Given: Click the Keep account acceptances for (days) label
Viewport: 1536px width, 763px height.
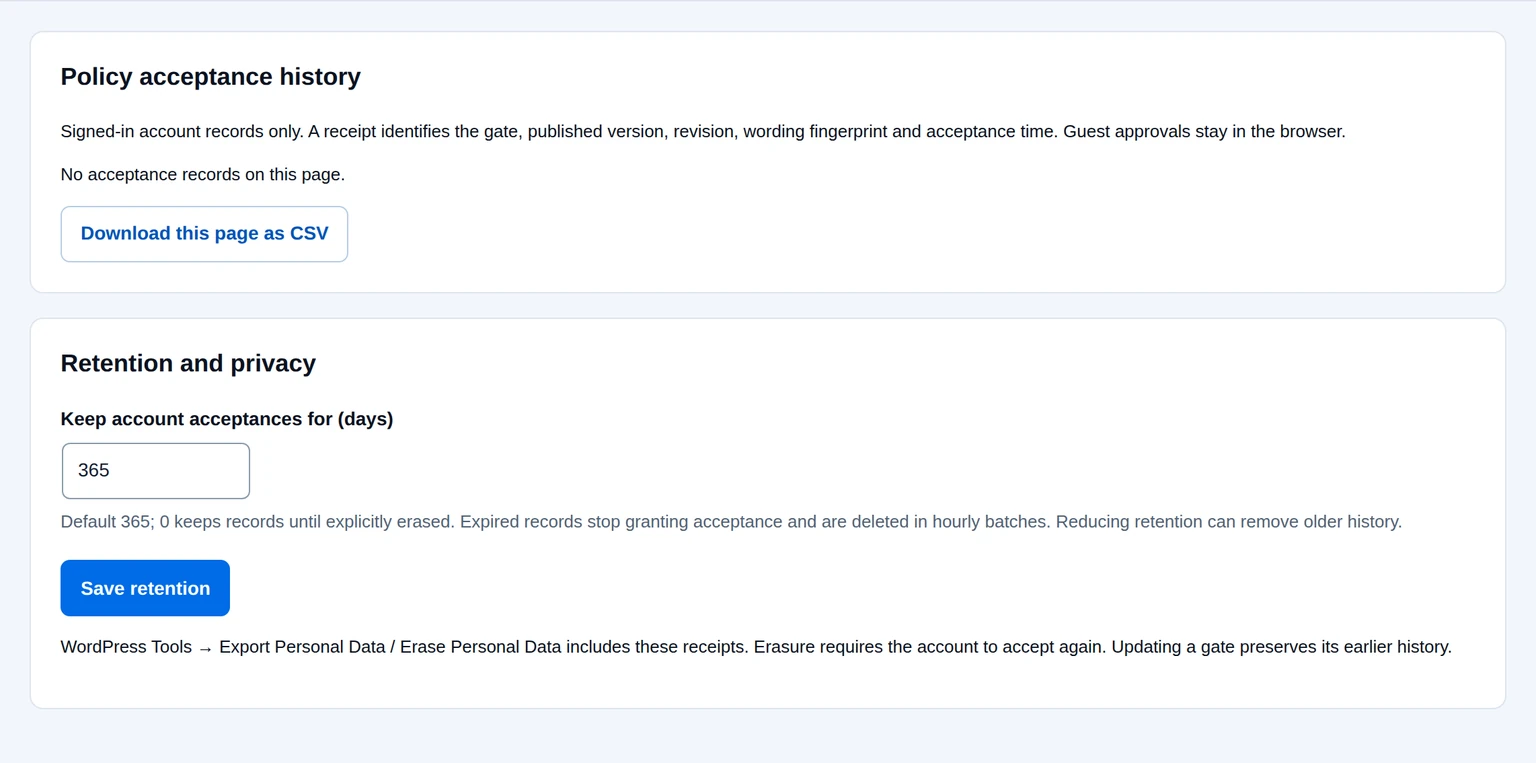Looking at the screenshot, I should (227, 419).
